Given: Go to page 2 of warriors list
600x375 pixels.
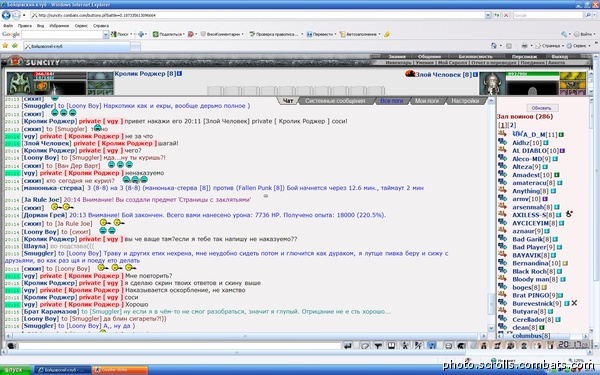Looking at the screenshot, I should click(512, 125).
